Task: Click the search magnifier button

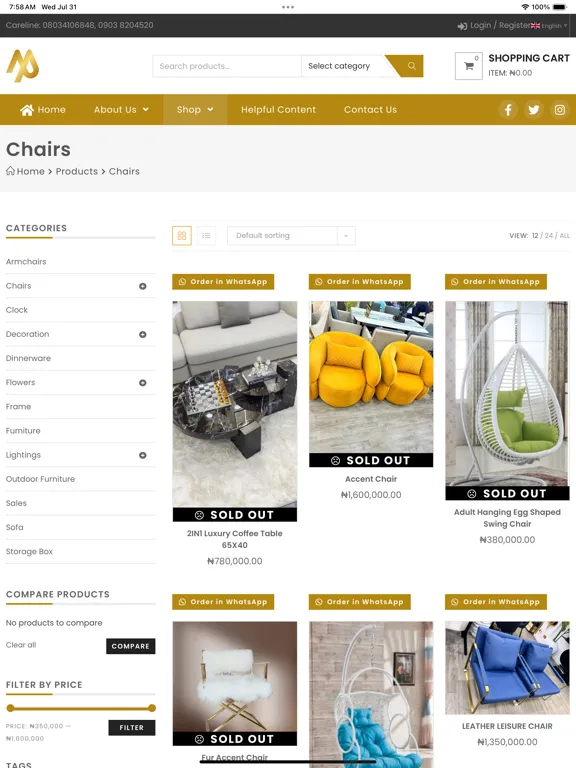Action: (411, 66)
